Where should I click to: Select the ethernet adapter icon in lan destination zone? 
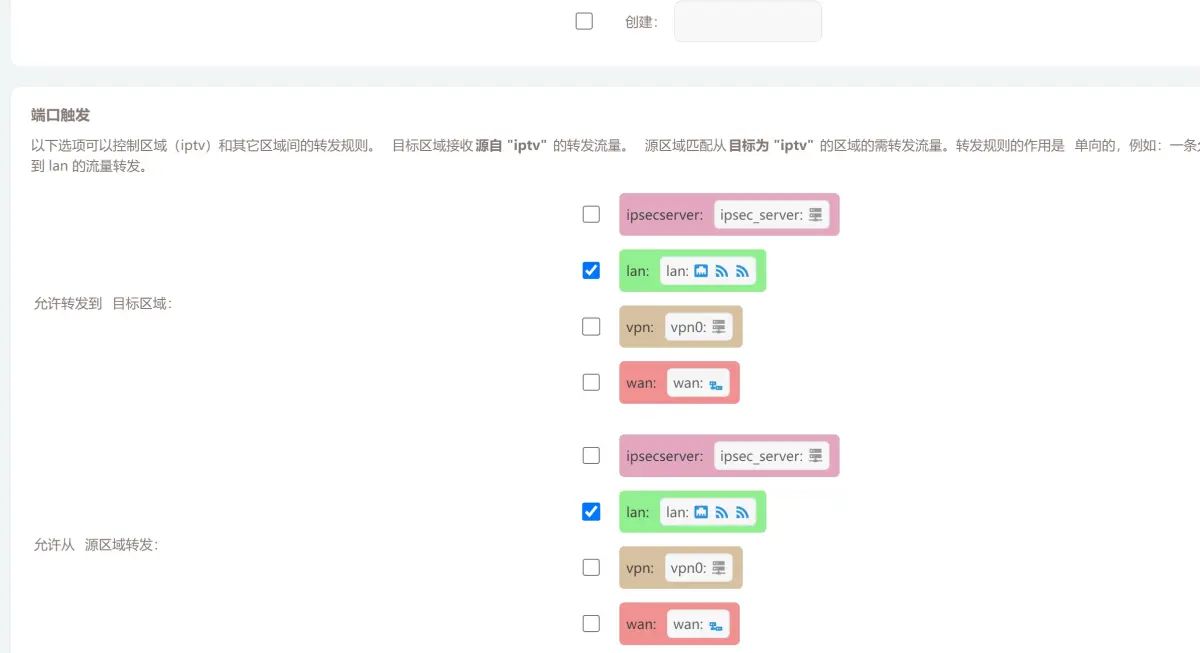click(700, 271)
